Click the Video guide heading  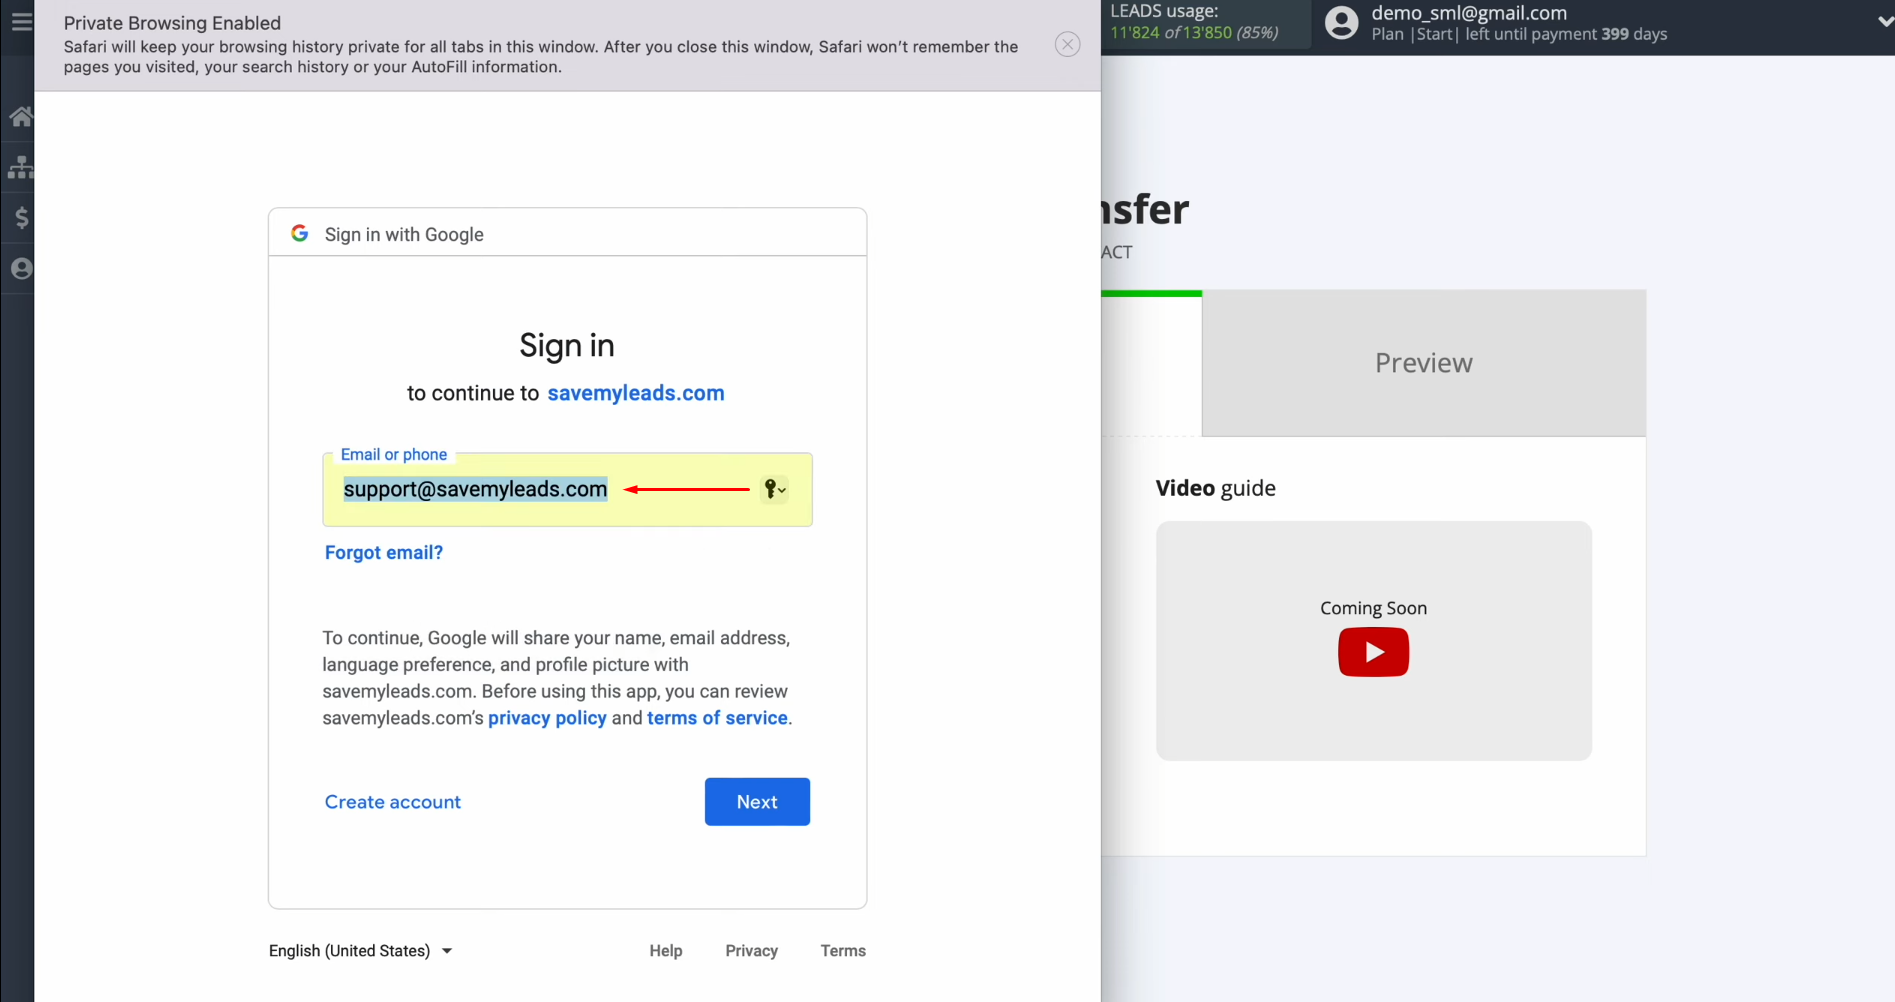pyautogui.click(x=1215, y=488)
